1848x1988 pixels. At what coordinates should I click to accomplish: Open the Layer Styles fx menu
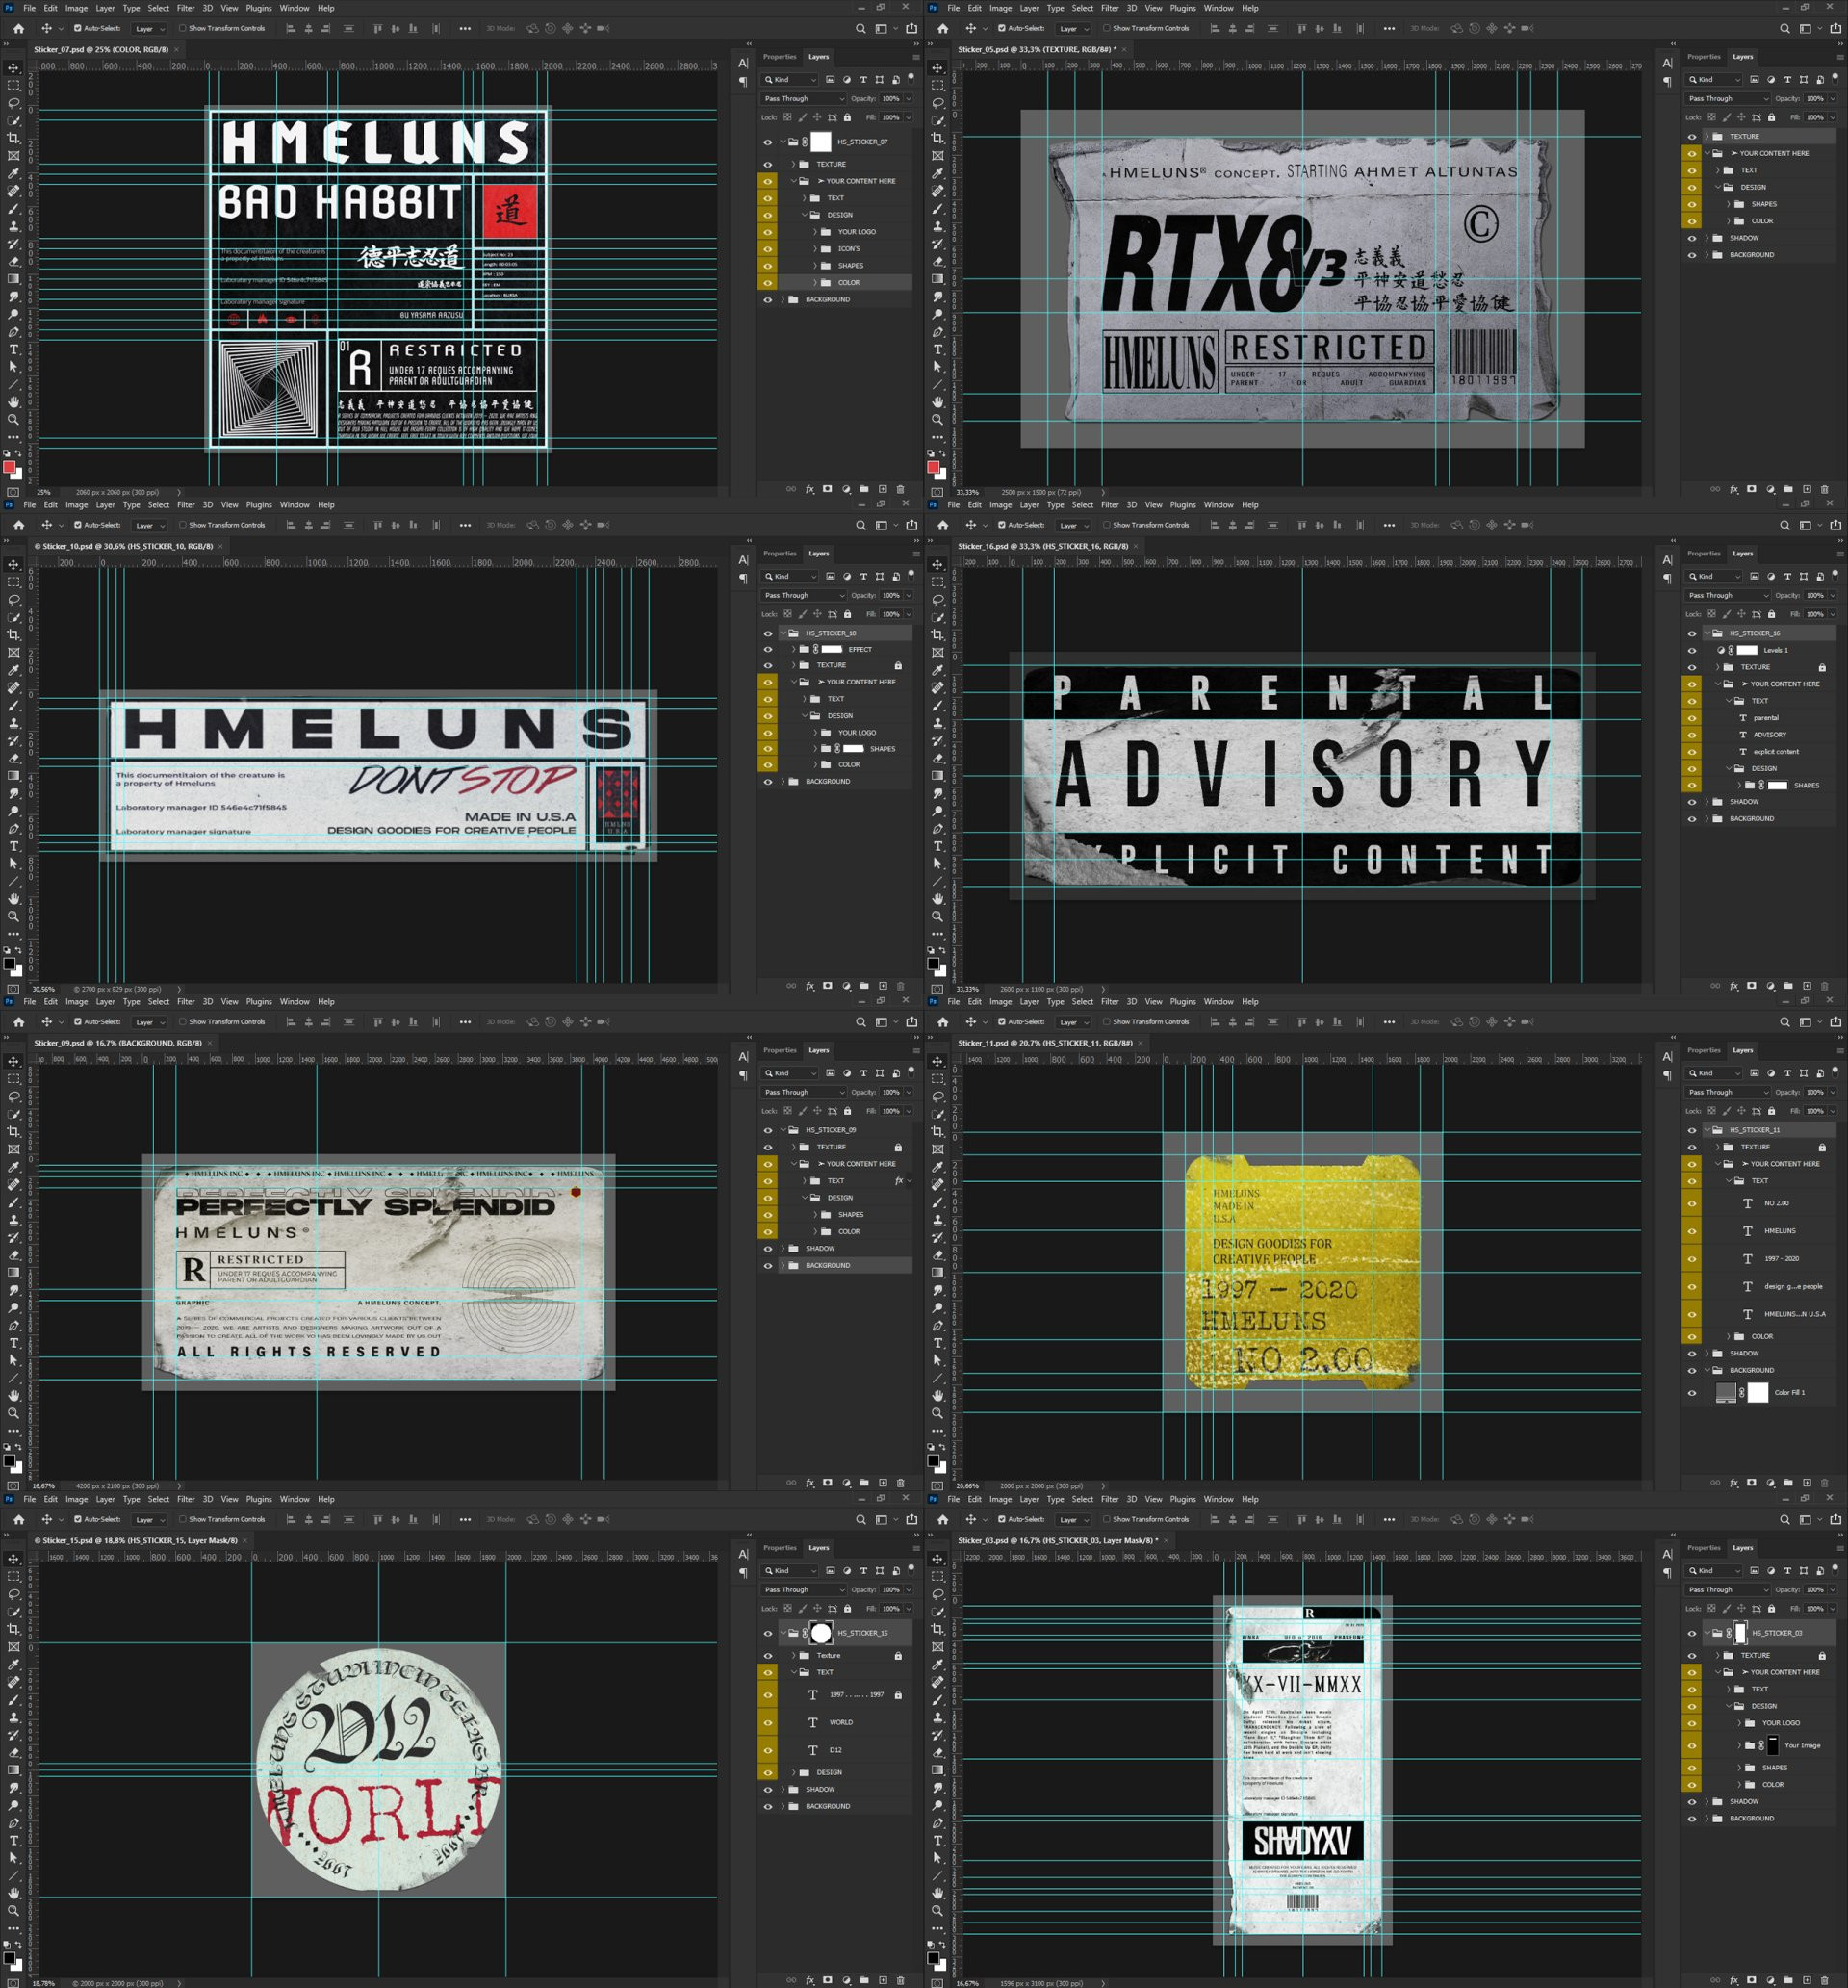point(809,489)
